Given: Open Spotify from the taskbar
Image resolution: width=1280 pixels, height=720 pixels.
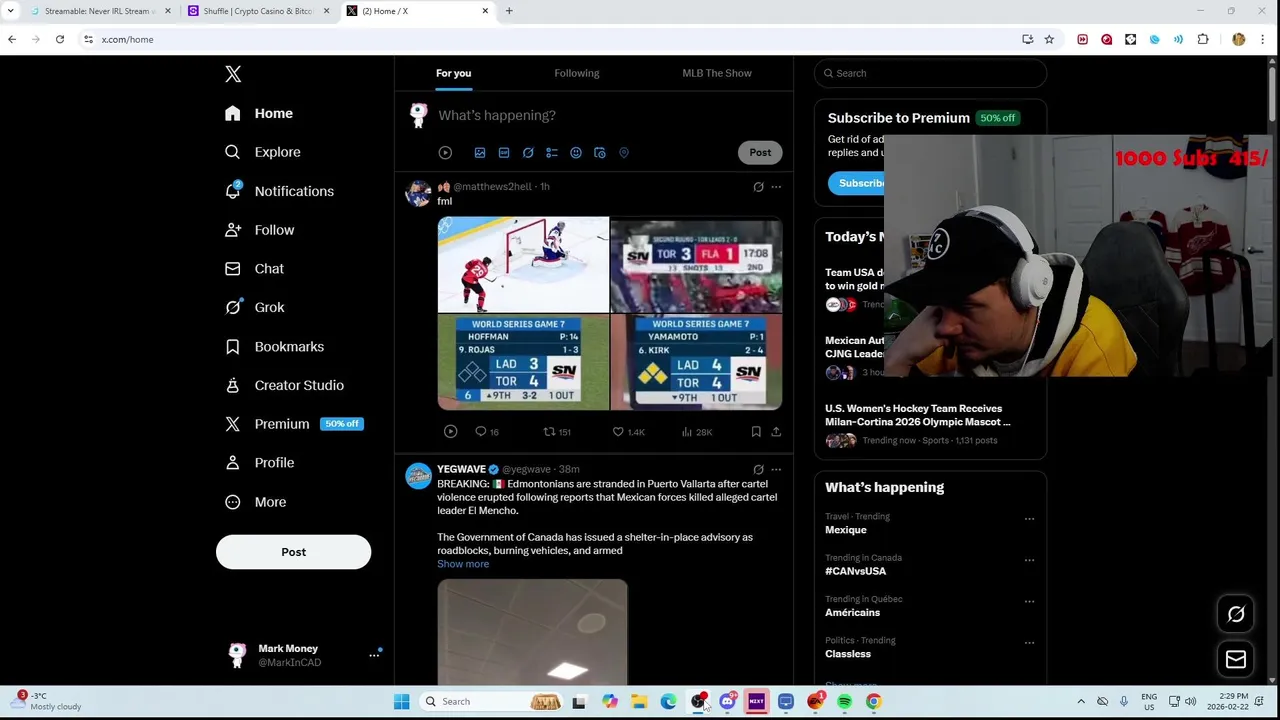Looking at the screenshot, I should coord(845,702).
